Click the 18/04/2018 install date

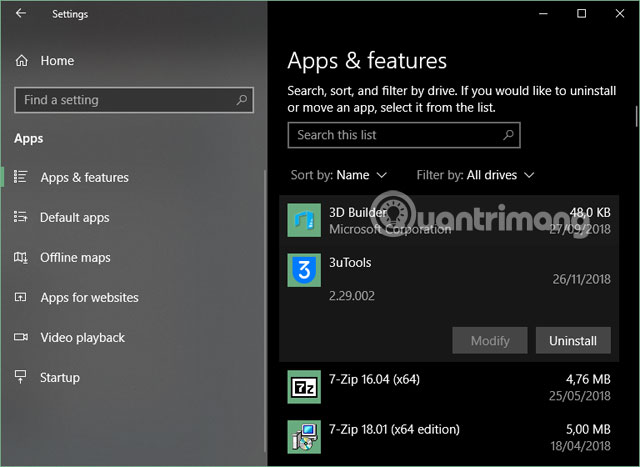tap(580, 446)
